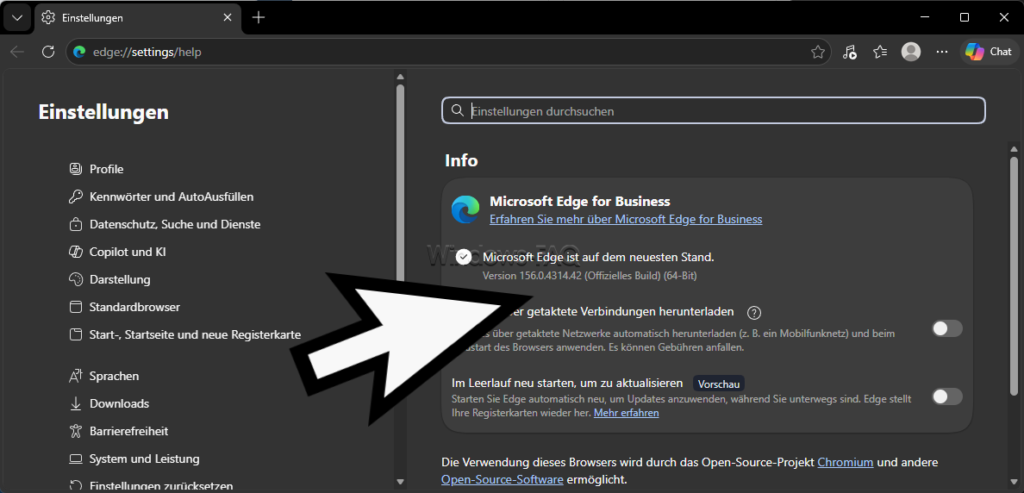Add page to favorites with star icon

tap(818, 52)
